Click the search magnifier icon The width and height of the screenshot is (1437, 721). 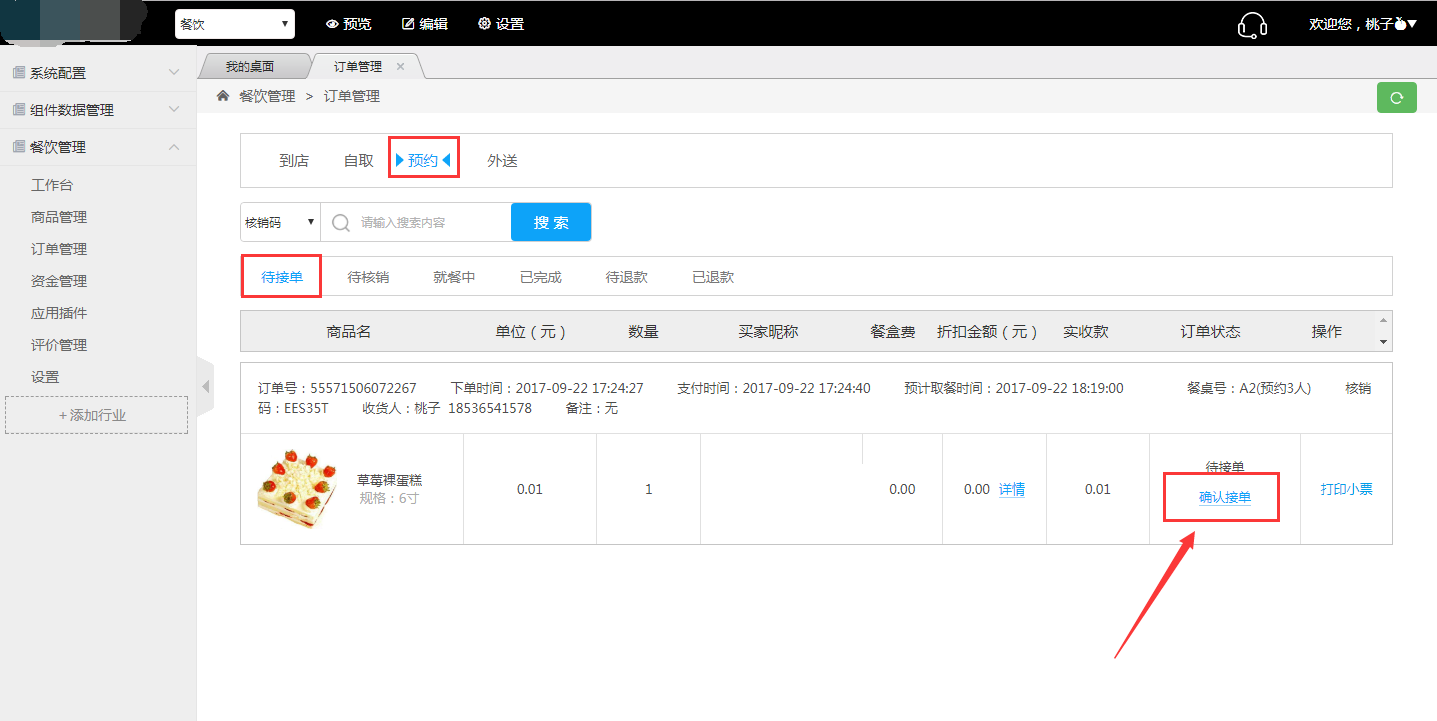coord(340,222)
